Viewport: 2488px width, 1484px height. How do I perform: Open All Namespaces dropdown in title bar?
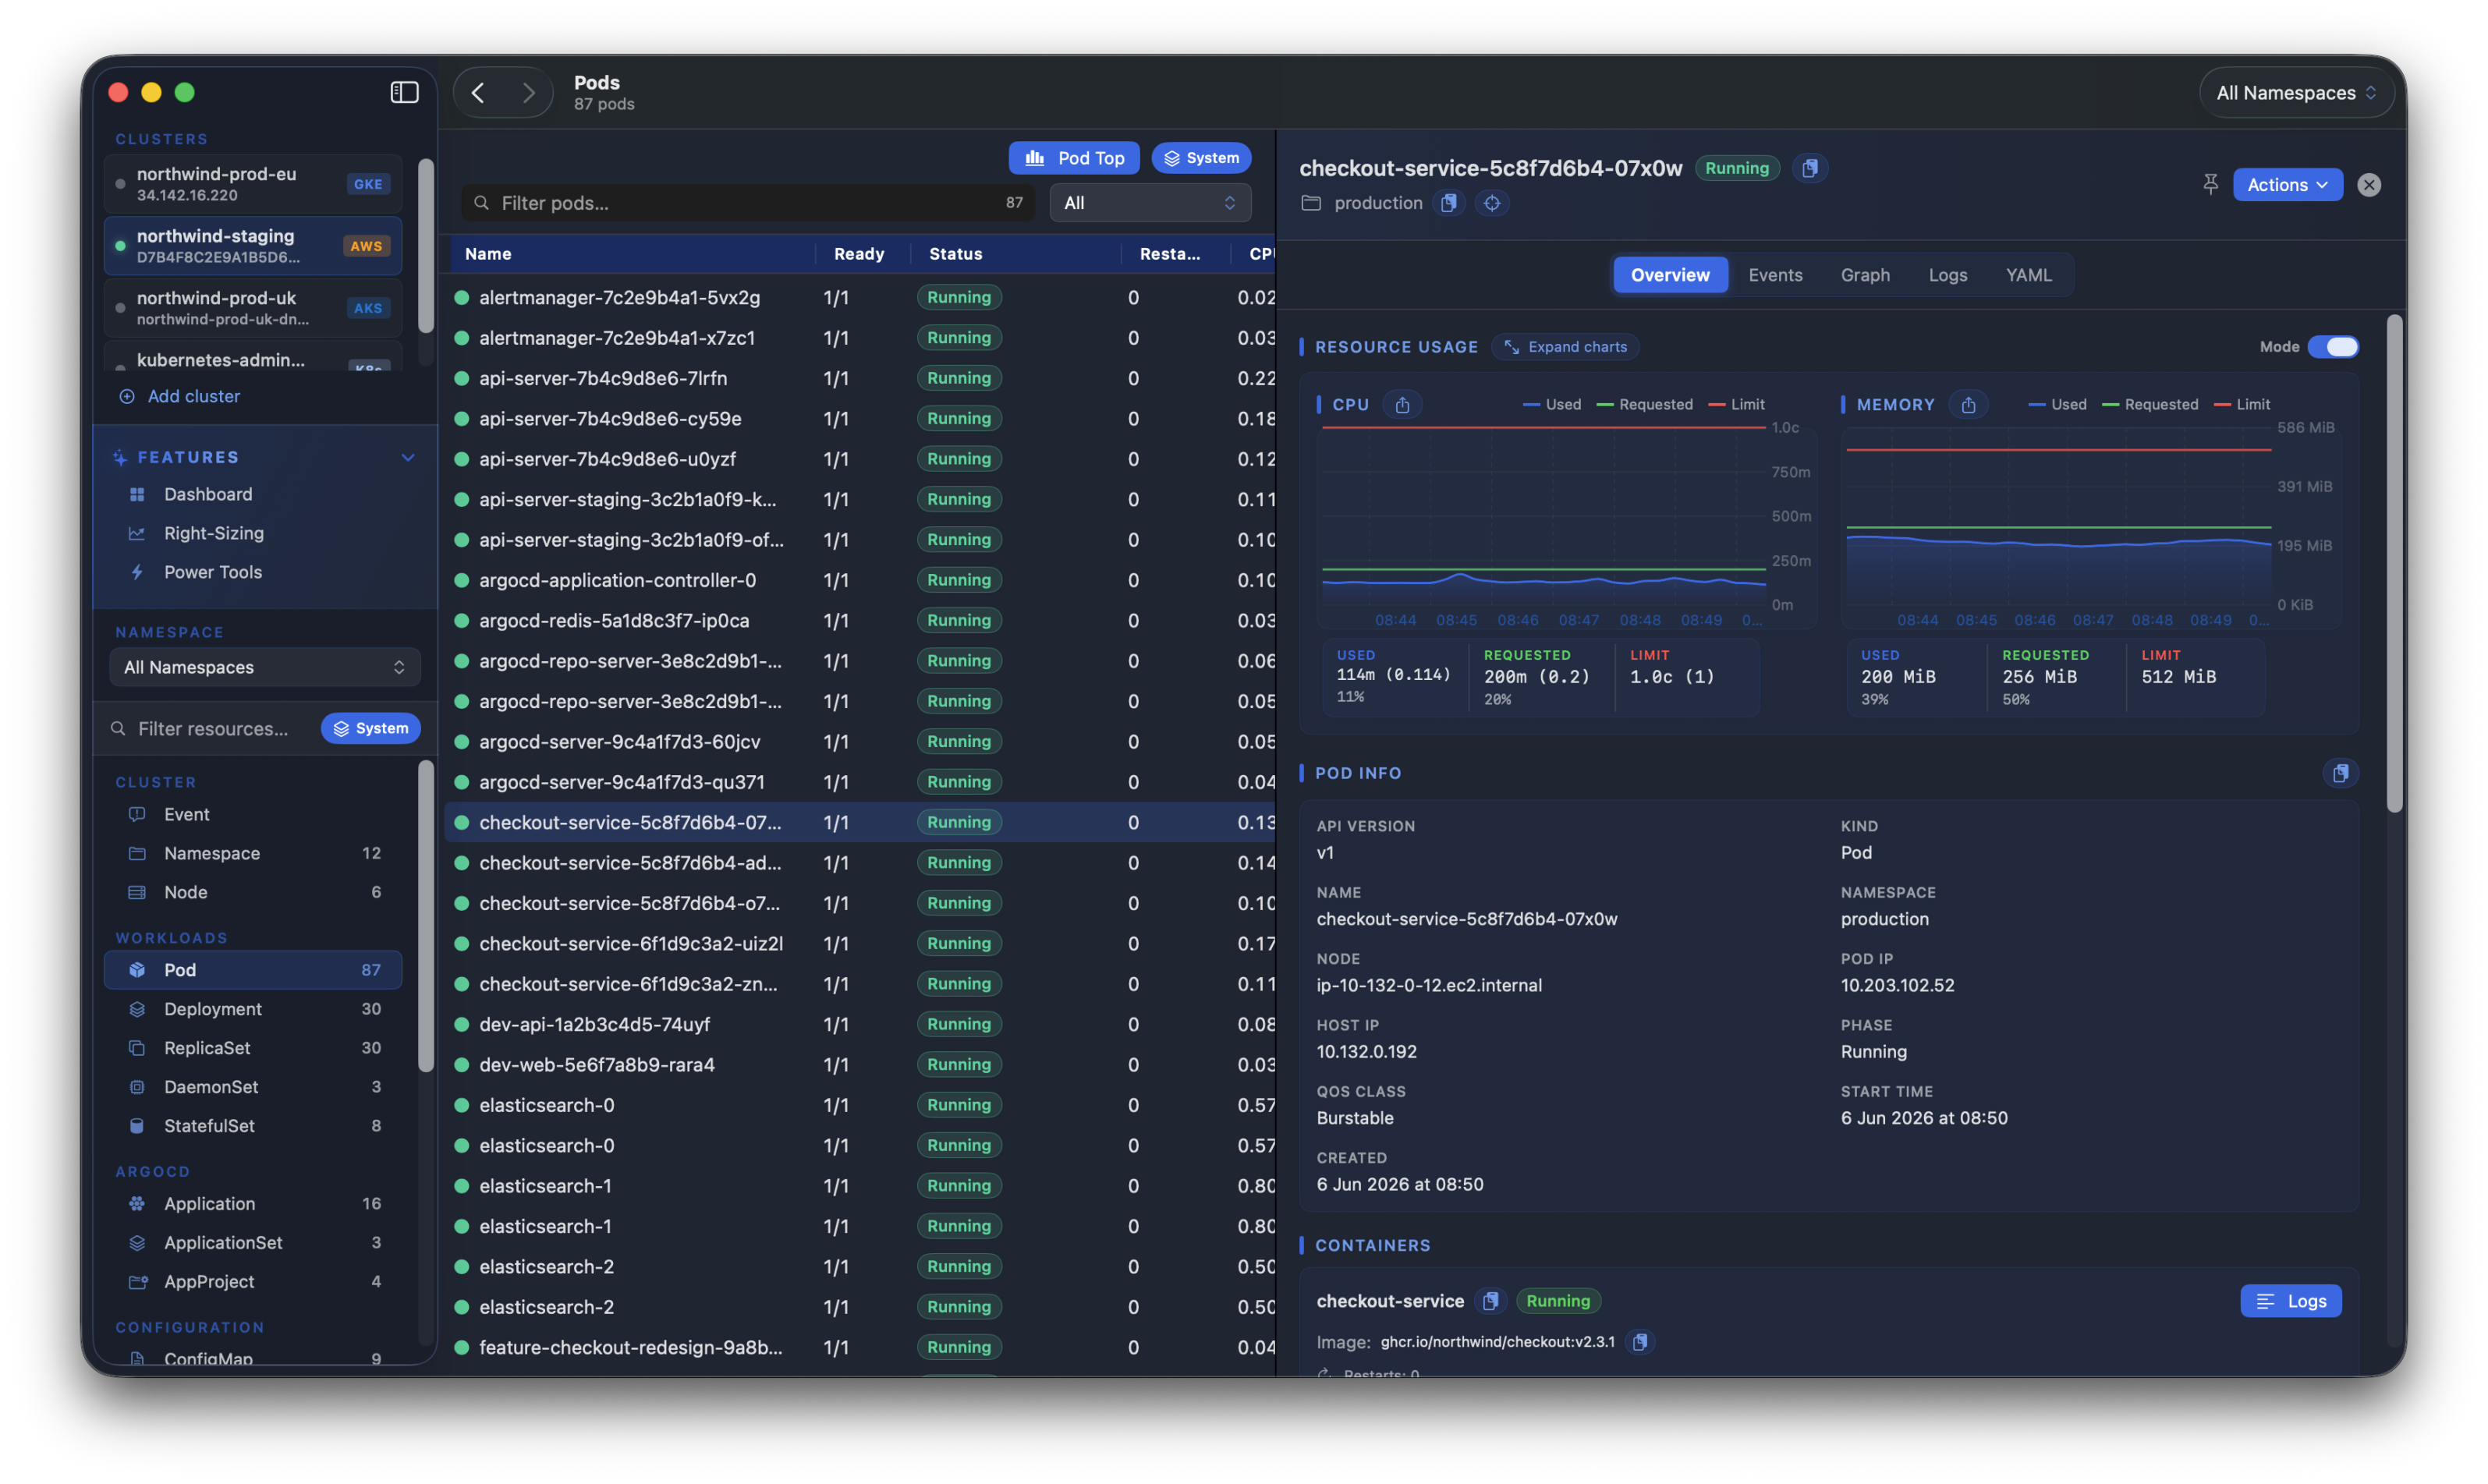(2295, 93)
